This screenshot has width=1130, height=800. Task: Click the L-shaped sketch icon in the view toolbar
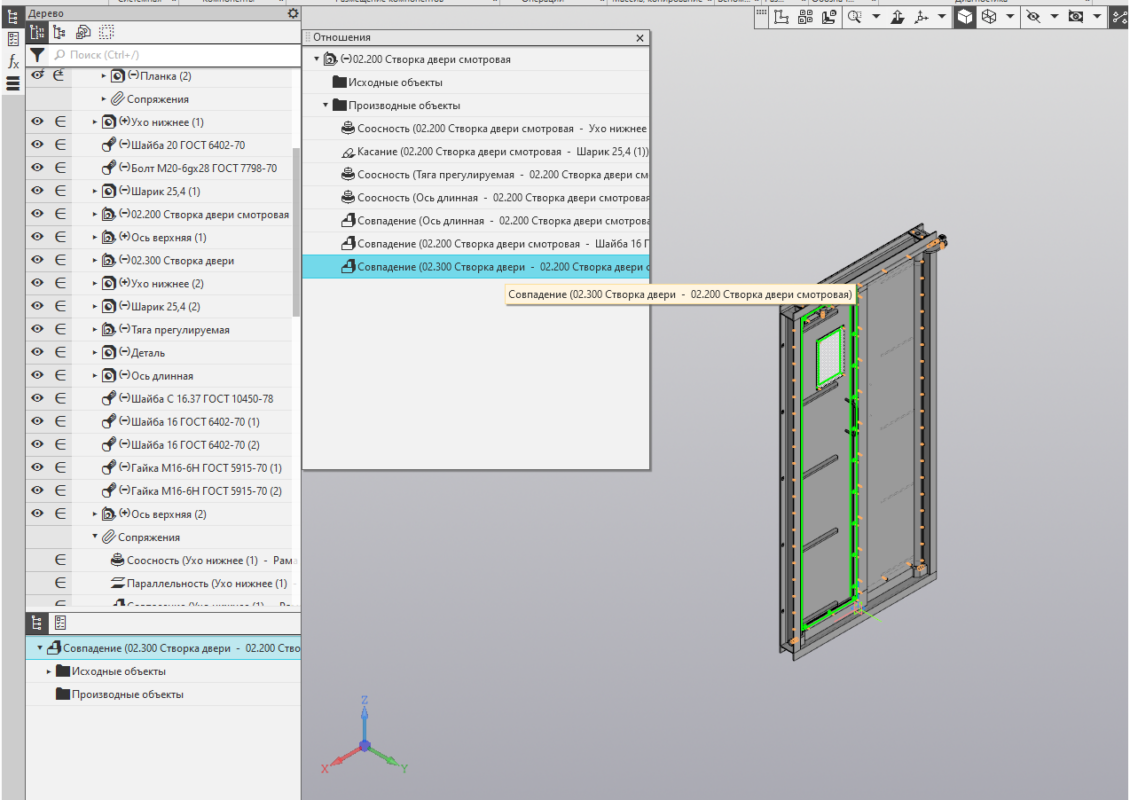coord(781,17)
